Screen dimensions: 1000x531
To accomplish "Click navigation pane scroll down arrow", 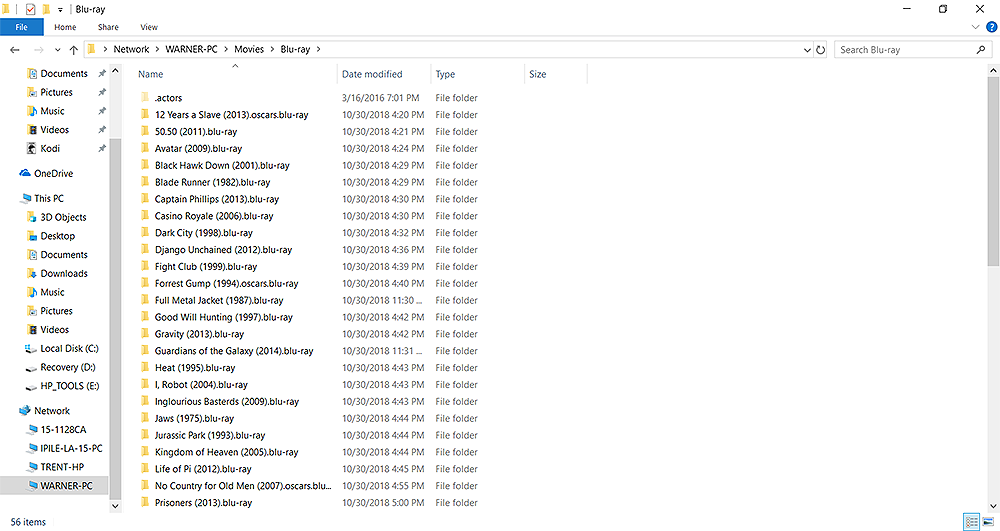I will pyautogui.click(x=115, y=506).
